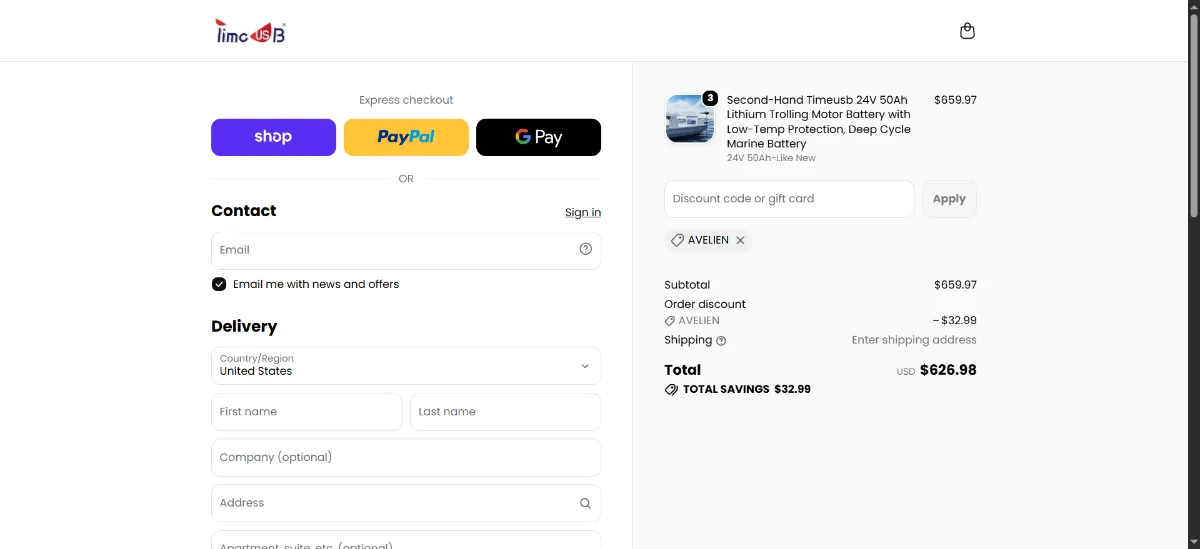Image resolution: width=1200 pixels, height=549 pixels.
Task: Focus the Discount code or gift card field
Action: [789, 199]
